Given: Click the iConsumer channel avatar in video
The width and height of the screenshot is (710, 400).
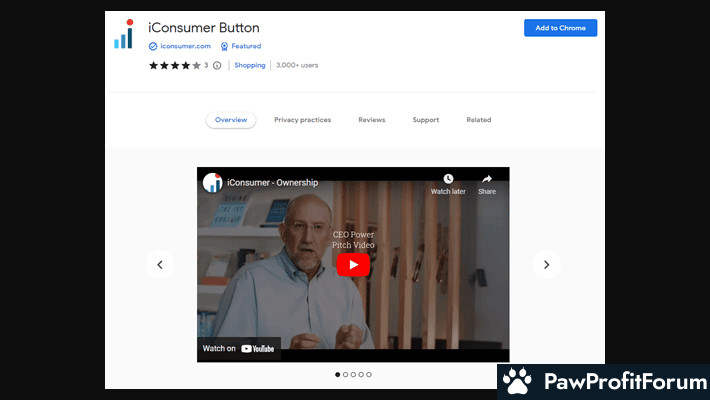Looking at the screenshot, I should [x=212, y=183].
